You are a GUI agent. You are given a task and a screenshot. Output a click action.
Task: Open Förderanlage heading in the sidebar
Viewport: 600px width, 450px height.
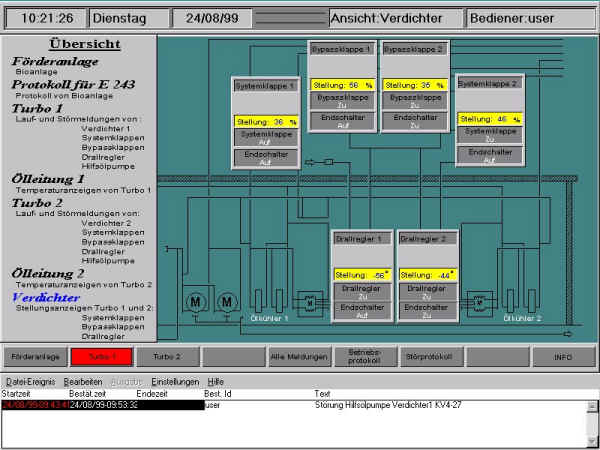pyautogui.click(x=55, y=61)
